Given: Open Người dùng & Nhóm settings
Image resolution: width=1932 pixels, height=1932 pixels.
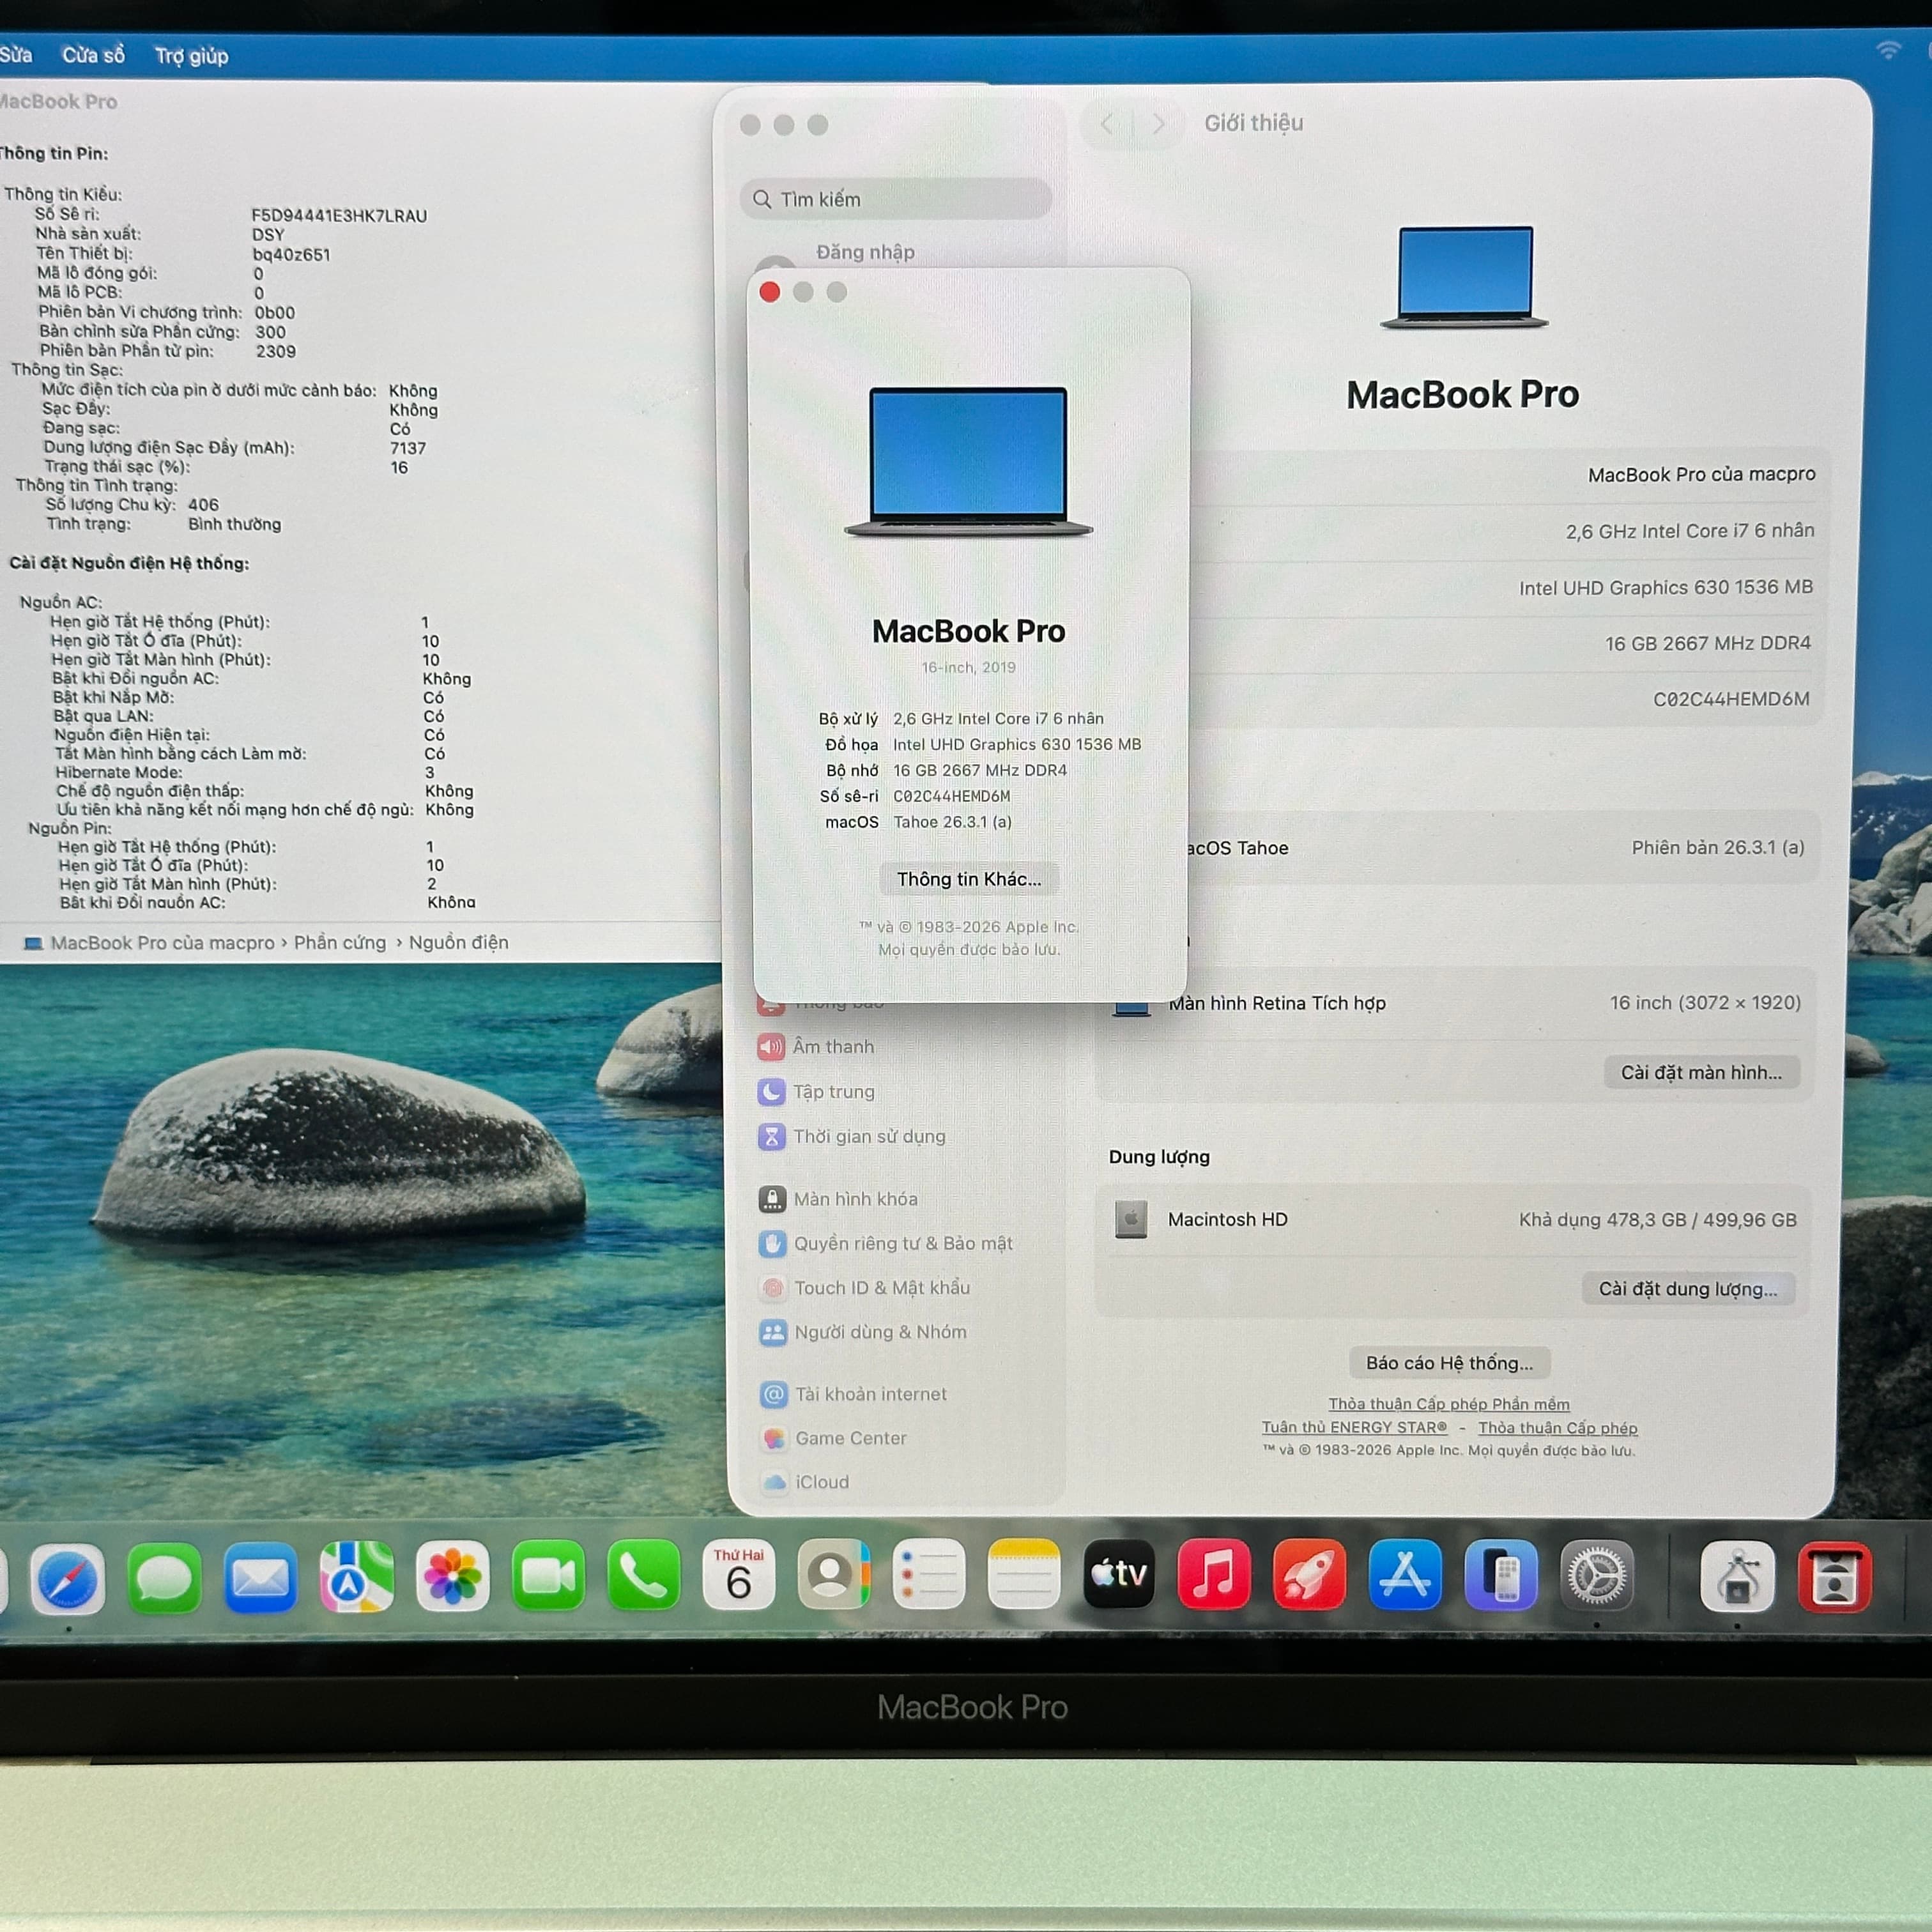Looking at the screenshot, I should coord(880,1332).
